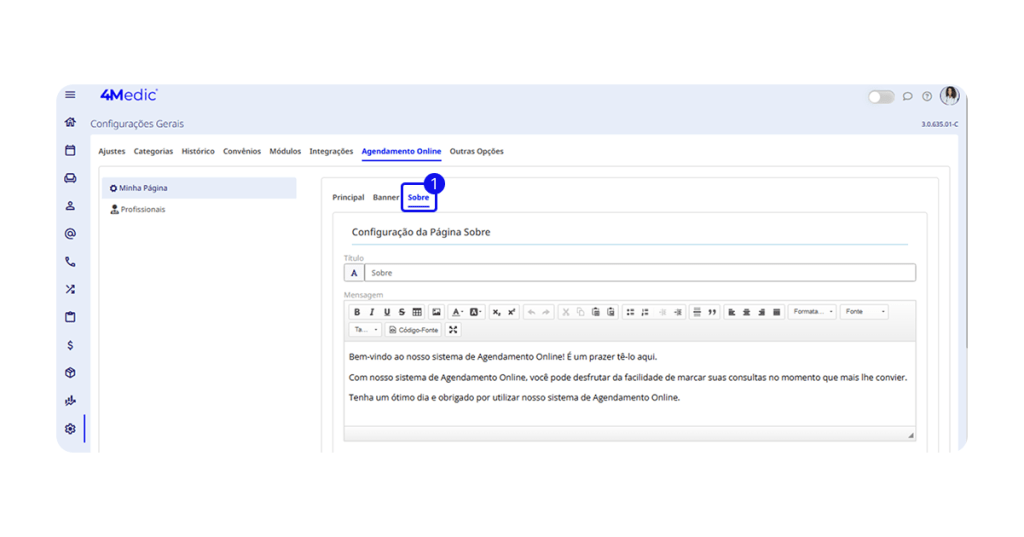Click the insert image icon

436,312
